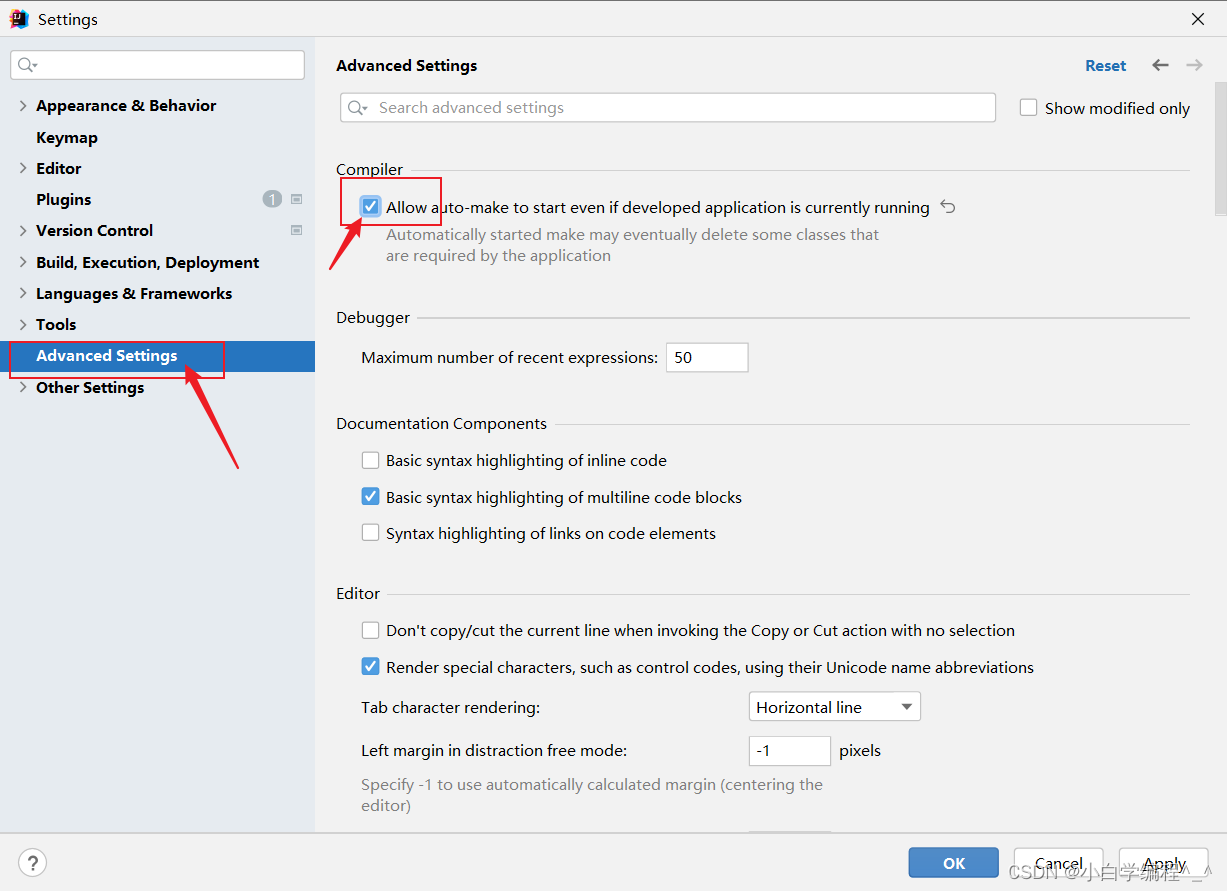Click the revert arrow next to auto-make option

[948, 207]
